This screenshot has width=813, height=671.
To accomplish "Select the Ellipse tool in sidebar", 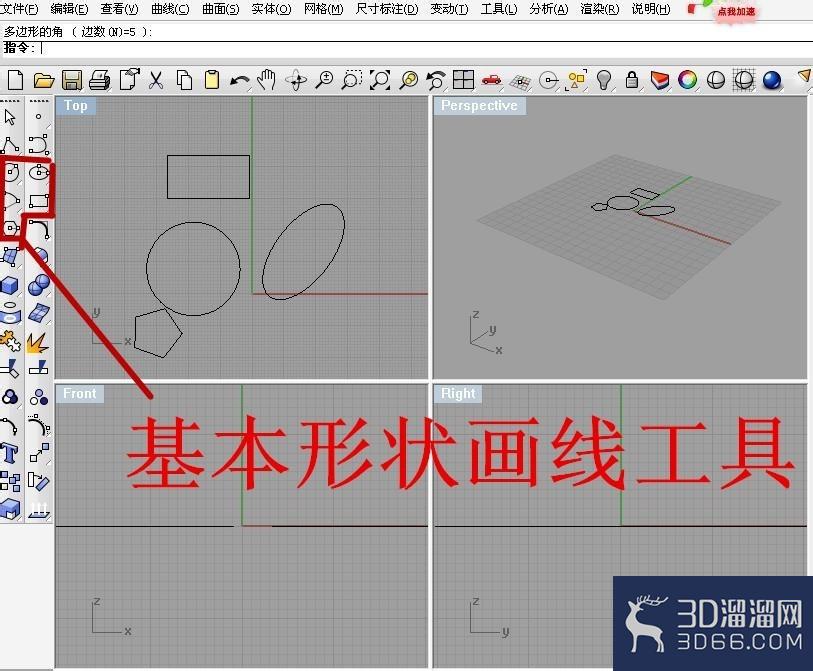I will [x=39, y=173].
